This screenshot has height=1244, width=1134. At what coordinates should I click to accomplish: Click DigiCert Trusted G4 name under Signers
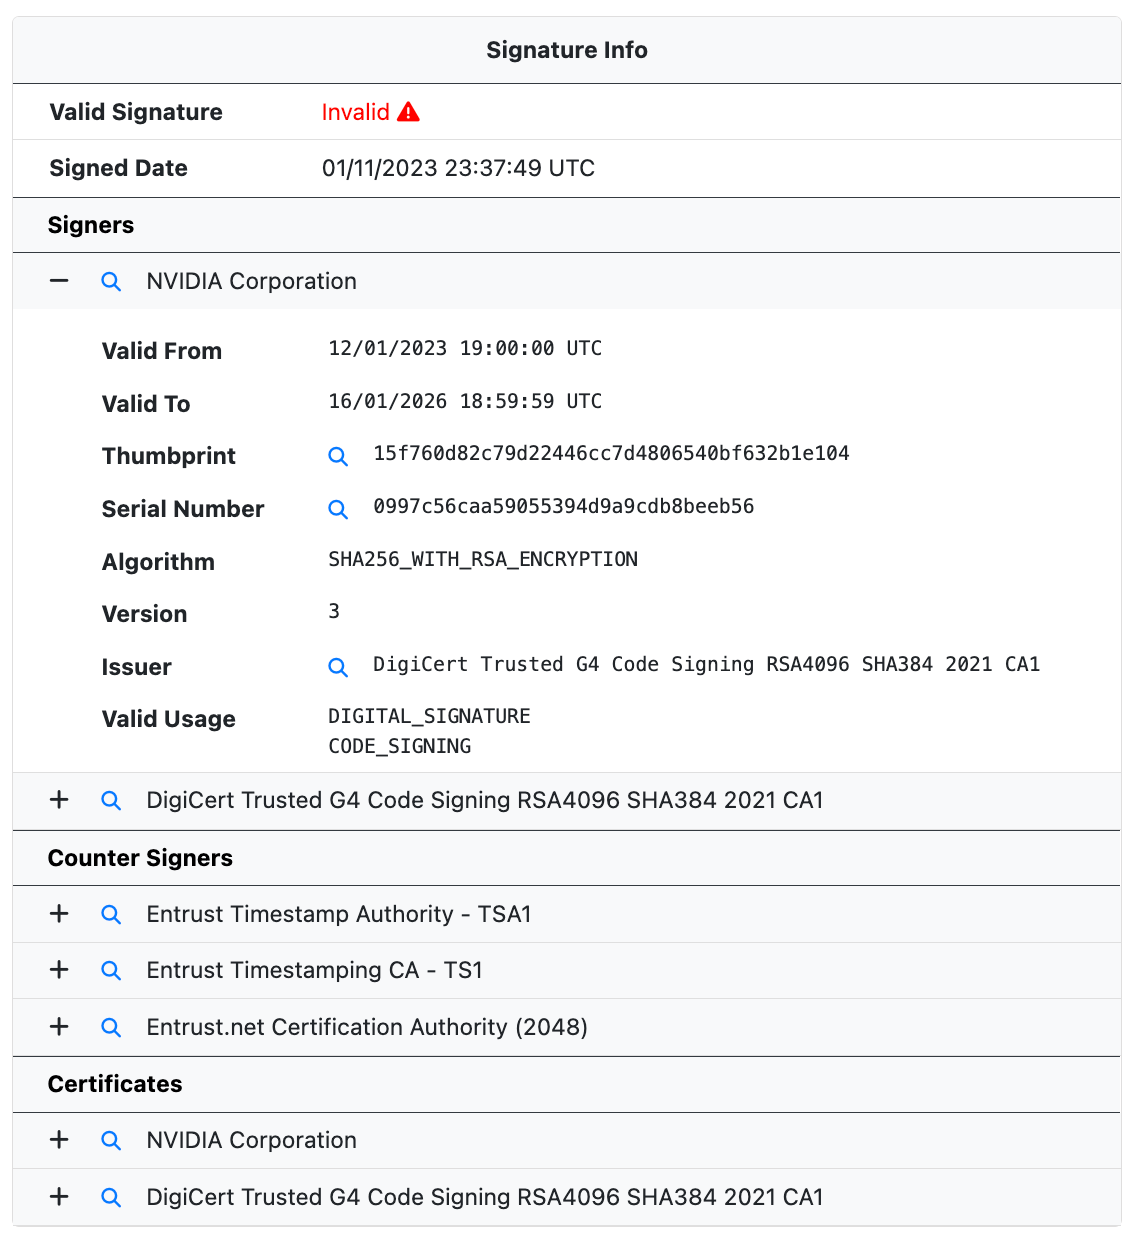[485, 800]
